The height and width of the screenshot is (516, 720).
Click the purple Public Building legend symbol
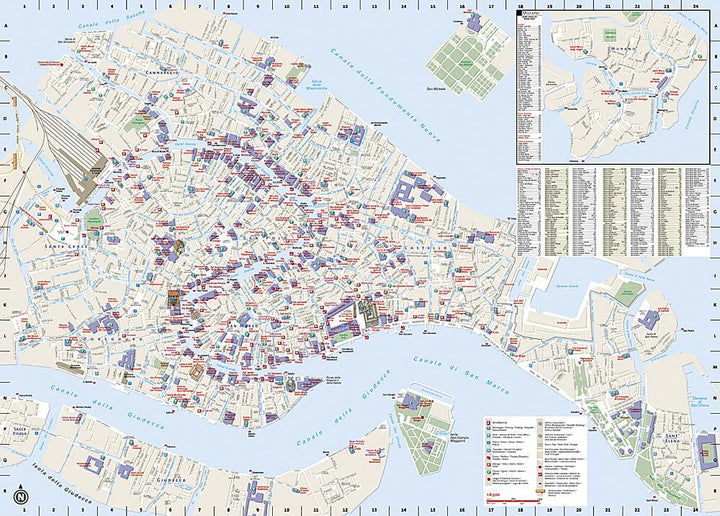[540, 424]
